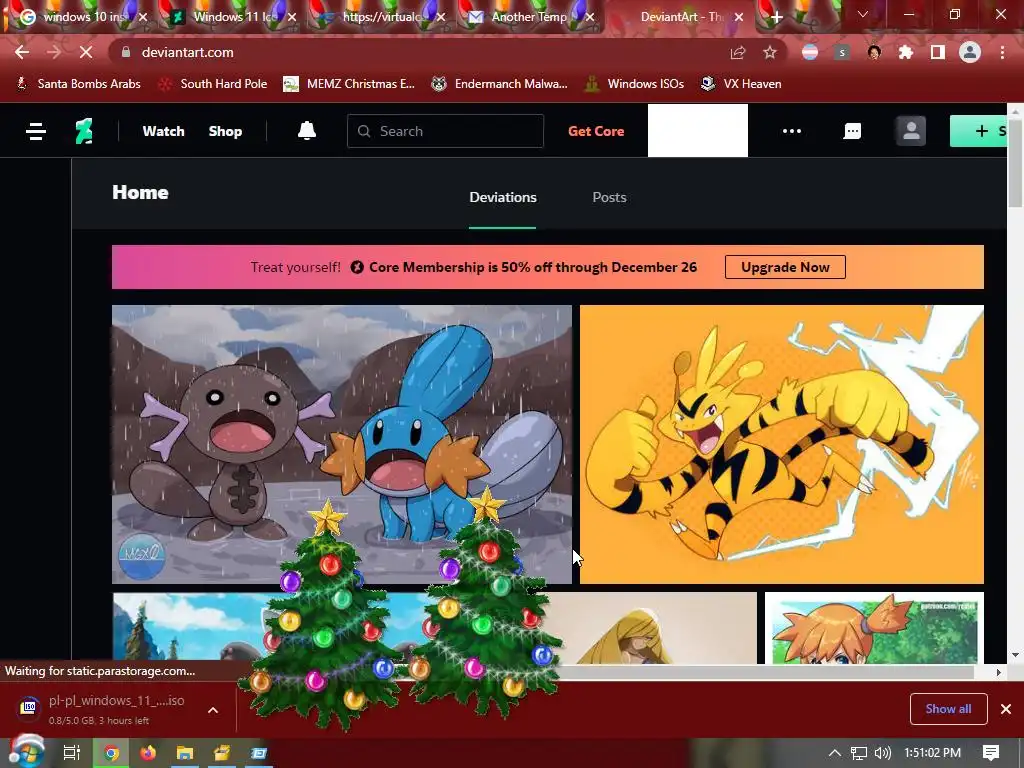Open the Endermanch Malwa bookmark
Viewport: 1024px width, 768px height.
500,84
